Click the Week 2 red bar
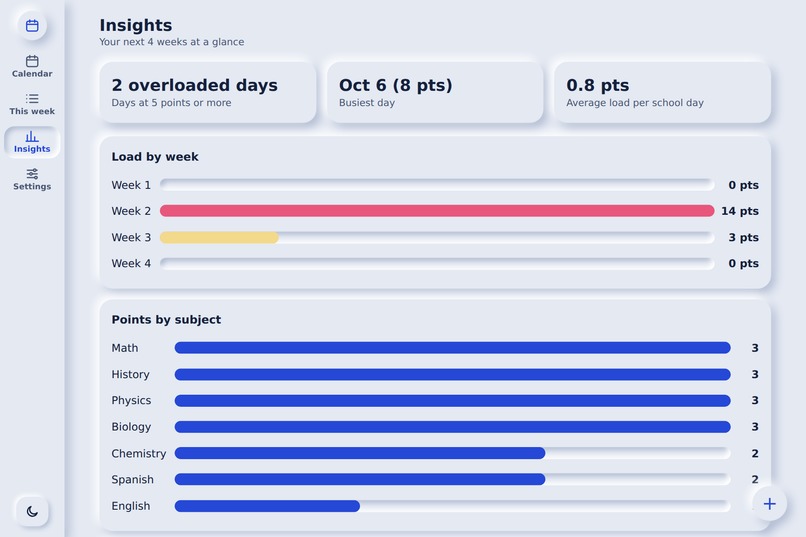 (x=437, y=211)
